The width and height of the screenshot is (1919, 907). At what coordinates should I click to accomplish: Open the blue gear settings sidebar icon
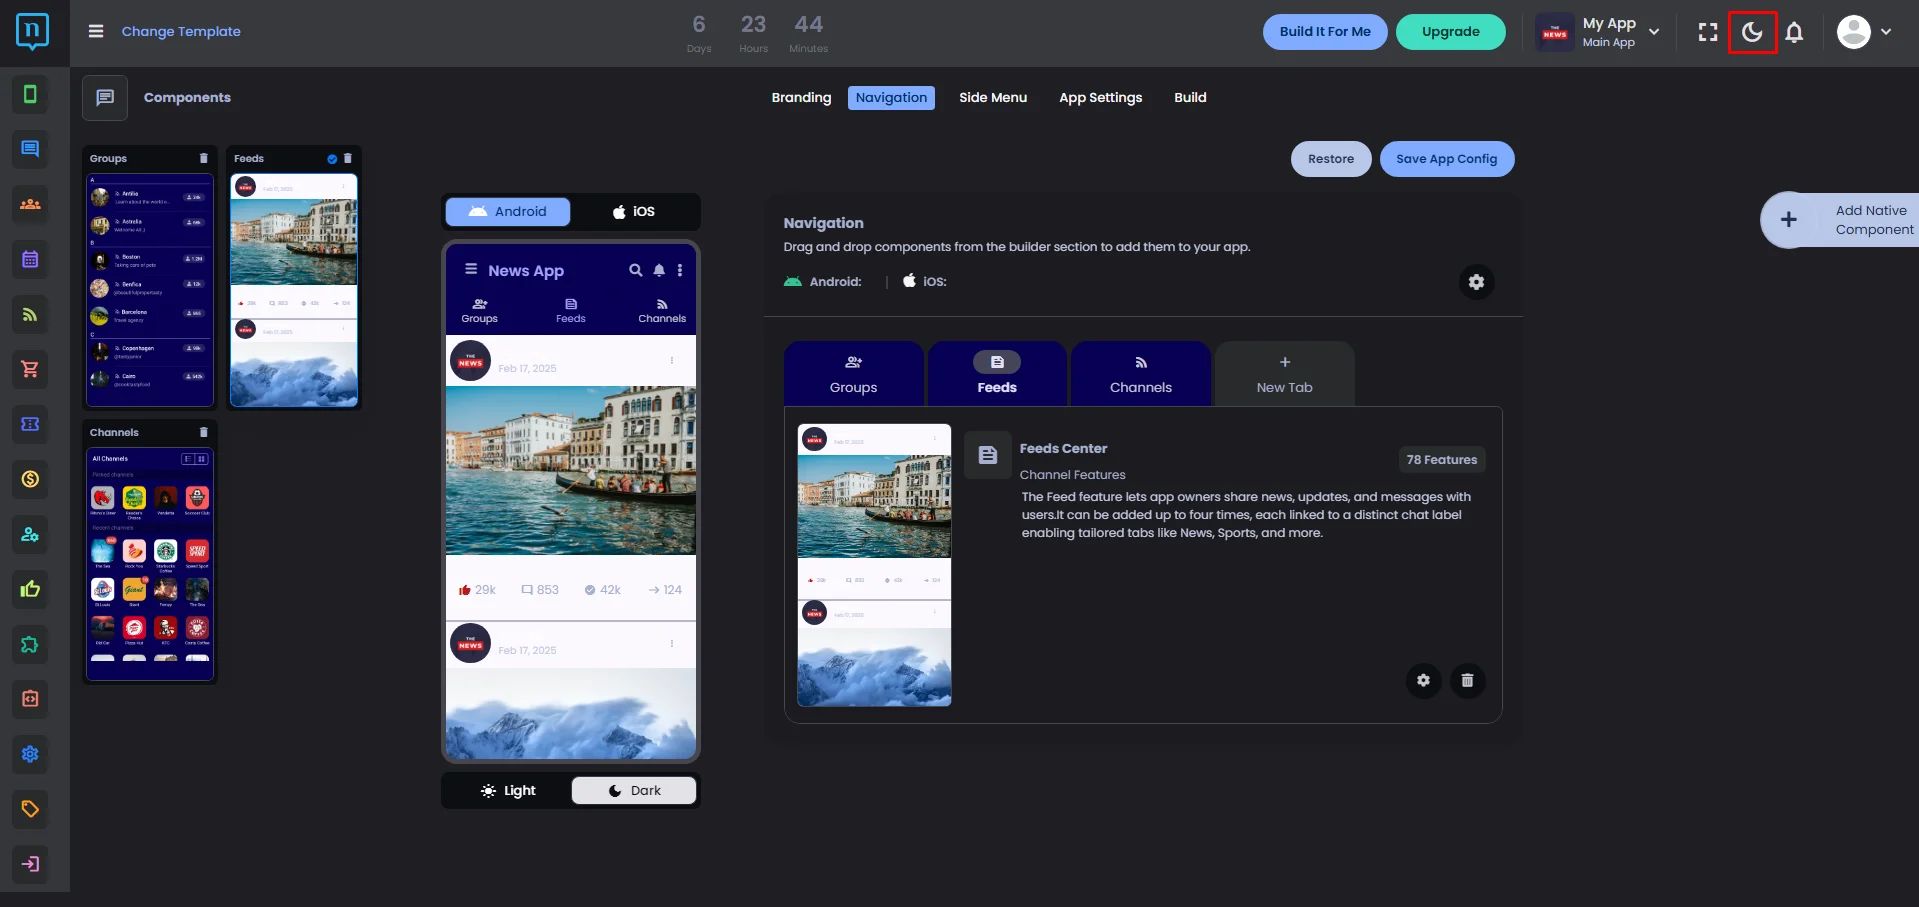(30, 754)
